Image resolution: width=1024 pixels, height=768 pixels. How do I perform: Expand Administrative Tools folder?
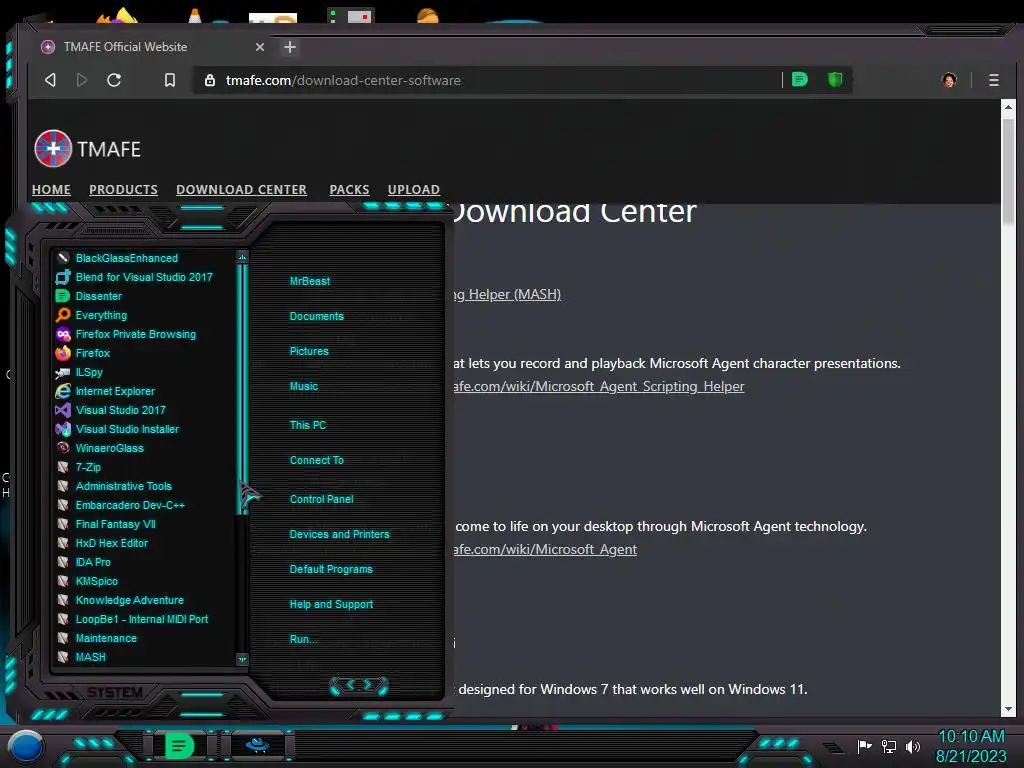coord(114,485)
